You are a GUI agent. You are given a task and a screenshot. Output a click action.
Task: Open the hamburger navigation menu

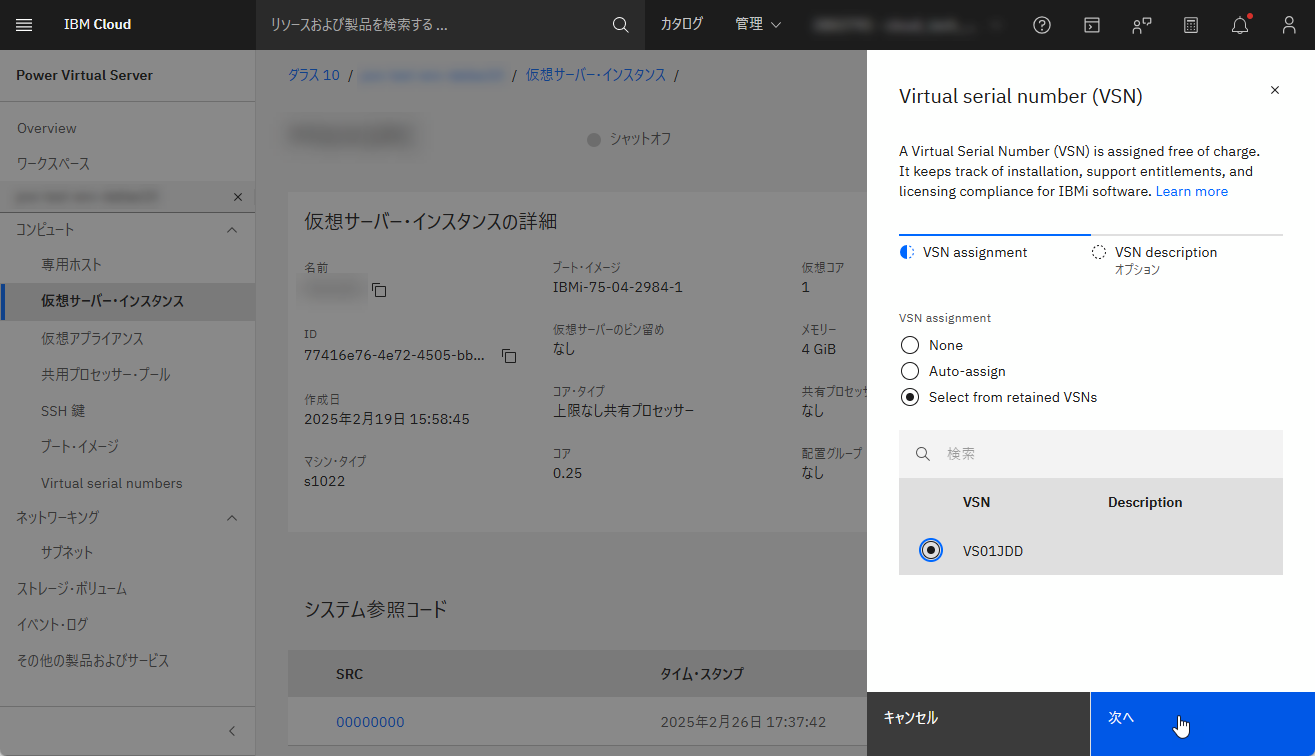click(24, 25)
